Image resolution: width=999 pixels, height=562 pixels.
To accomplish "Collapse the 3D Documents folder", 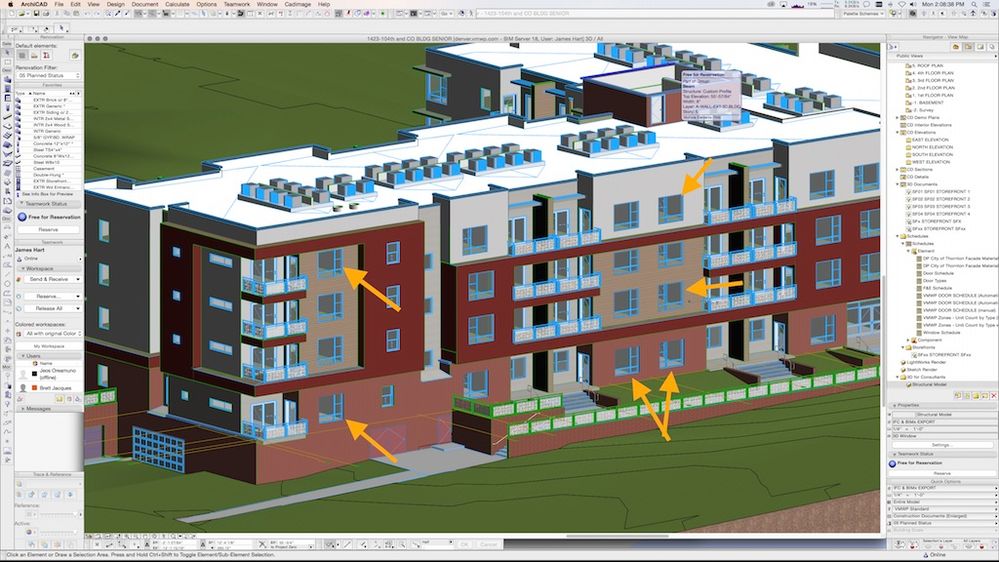I will click(898, 184).
